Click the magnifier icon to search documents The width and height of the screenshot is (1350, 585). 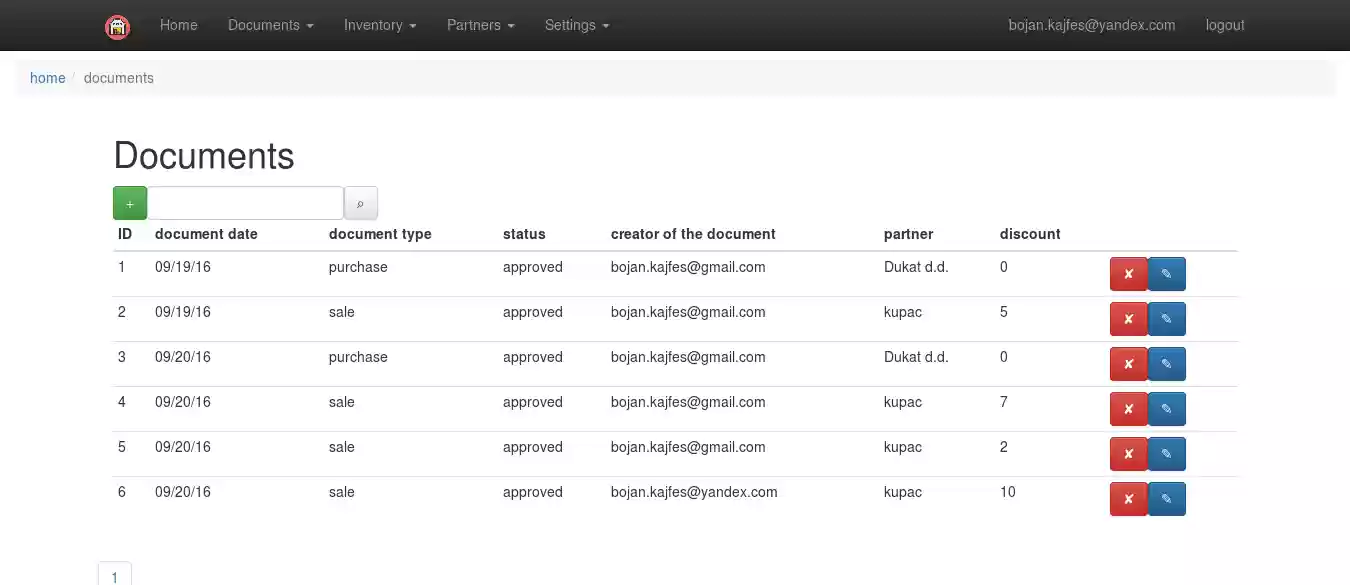(x=360, y=202)
